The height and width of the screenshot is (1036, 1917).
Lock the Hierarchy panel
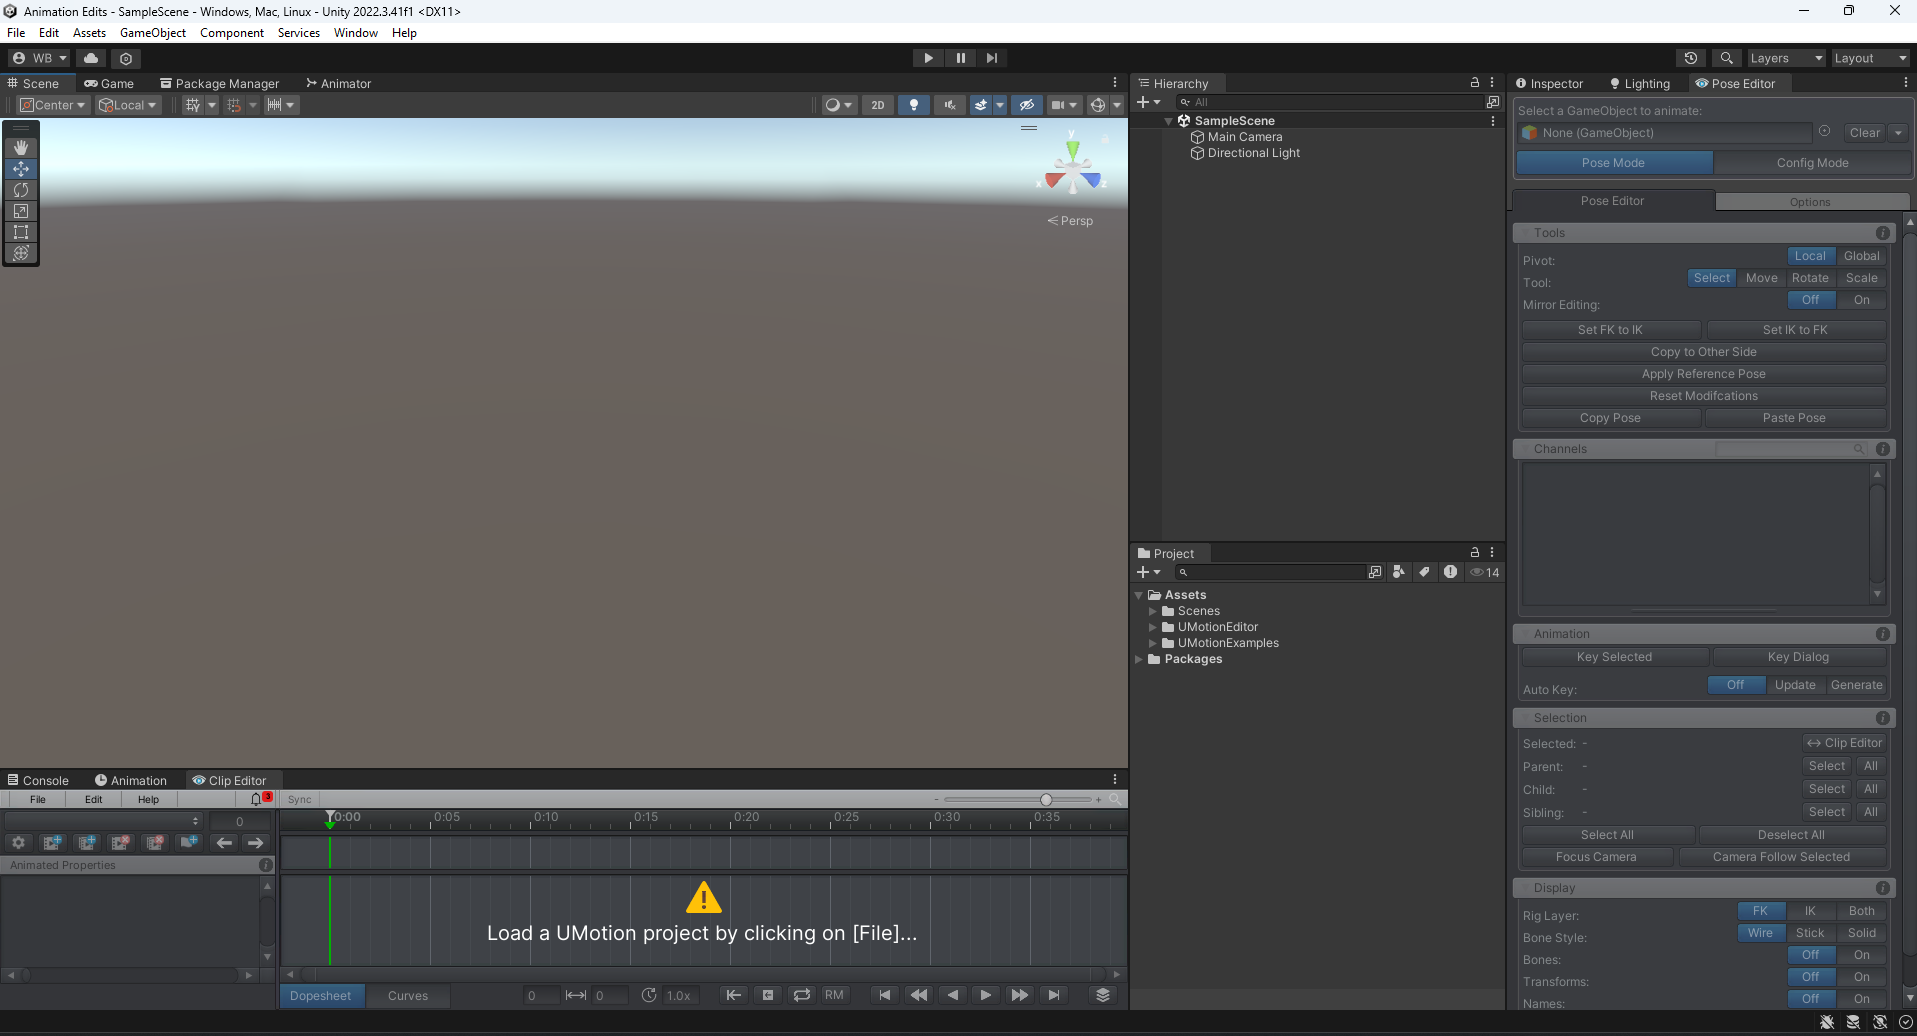pyautogui.click(x=1474, y=83)
